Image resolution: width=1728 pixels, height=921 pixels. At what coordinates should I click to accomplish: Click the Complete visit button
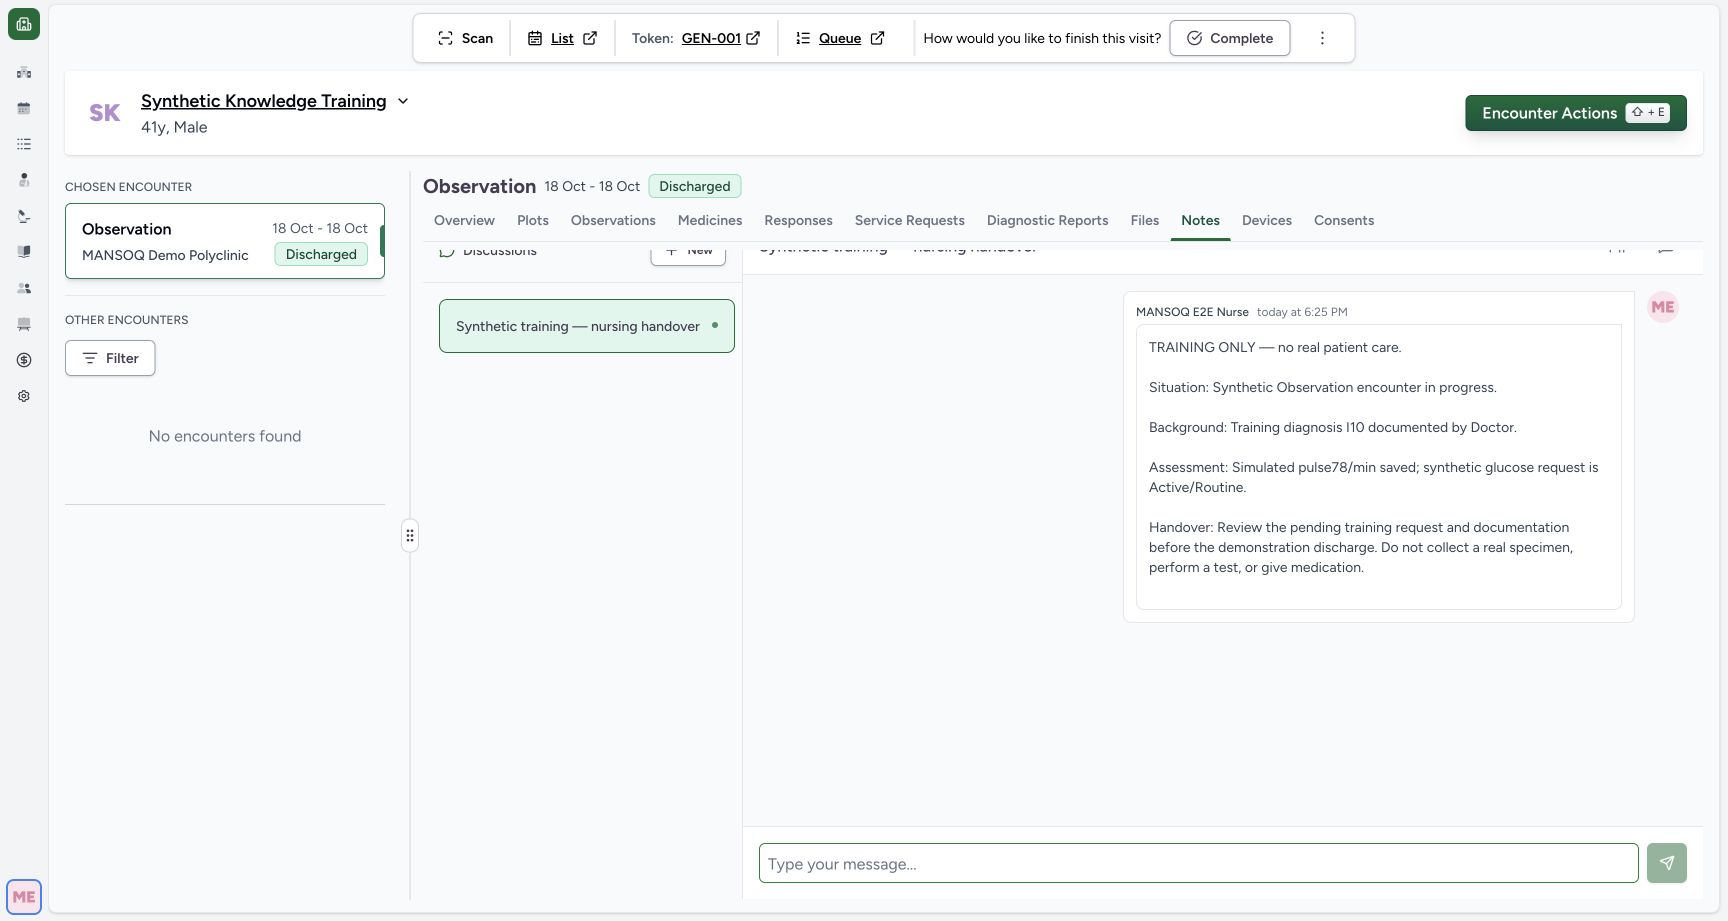point(1229,38)
